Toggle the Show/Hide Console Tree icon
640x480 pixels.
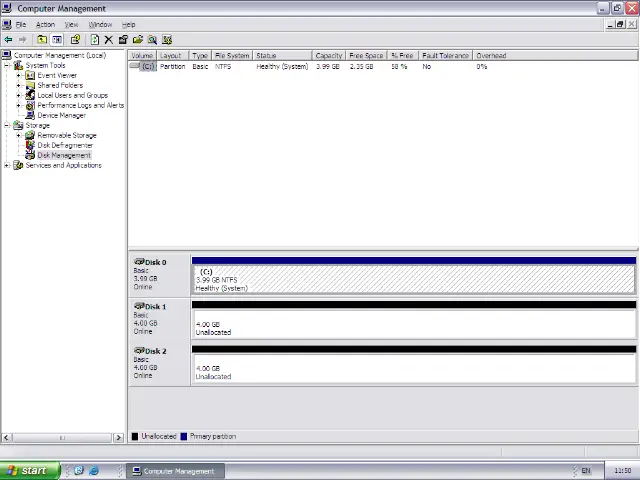(57, 40)
